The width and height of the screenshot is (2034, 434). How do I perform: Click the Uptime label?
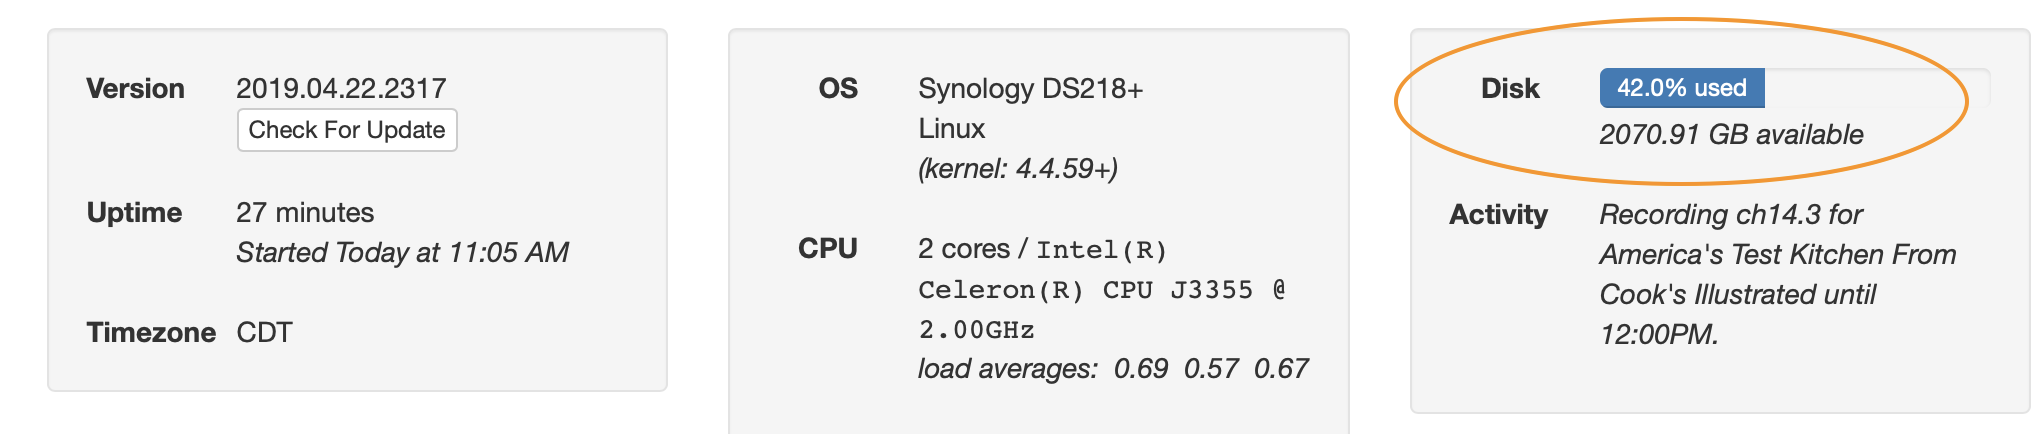134,212
